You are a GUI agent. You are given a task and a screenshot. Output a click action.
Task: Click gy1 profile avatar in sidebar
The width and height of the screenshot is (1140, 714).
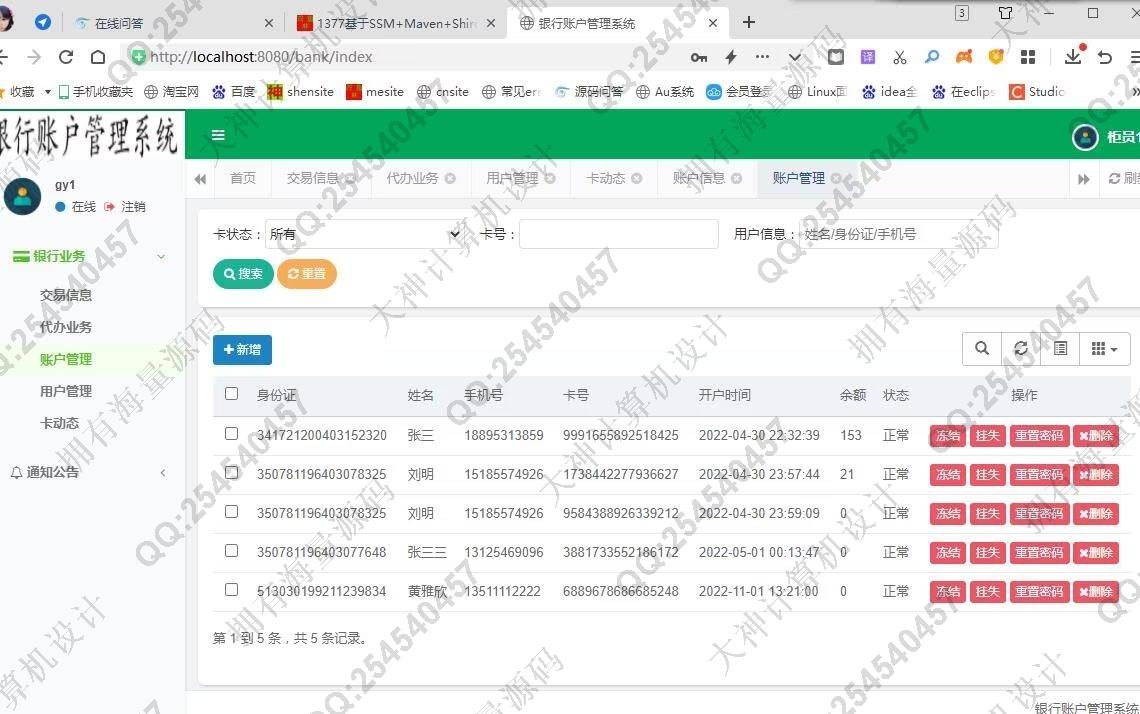pos(23,196)
